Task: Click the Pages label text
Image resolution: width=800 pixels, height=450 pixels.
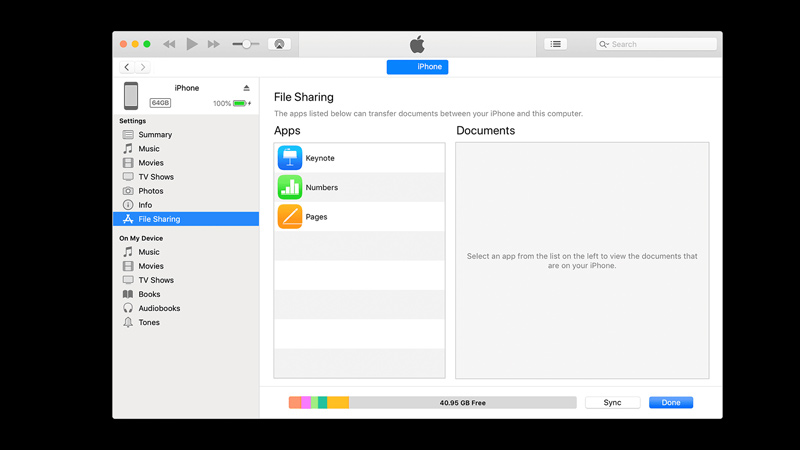Action: pyautogui.click(x=316, y=217)
